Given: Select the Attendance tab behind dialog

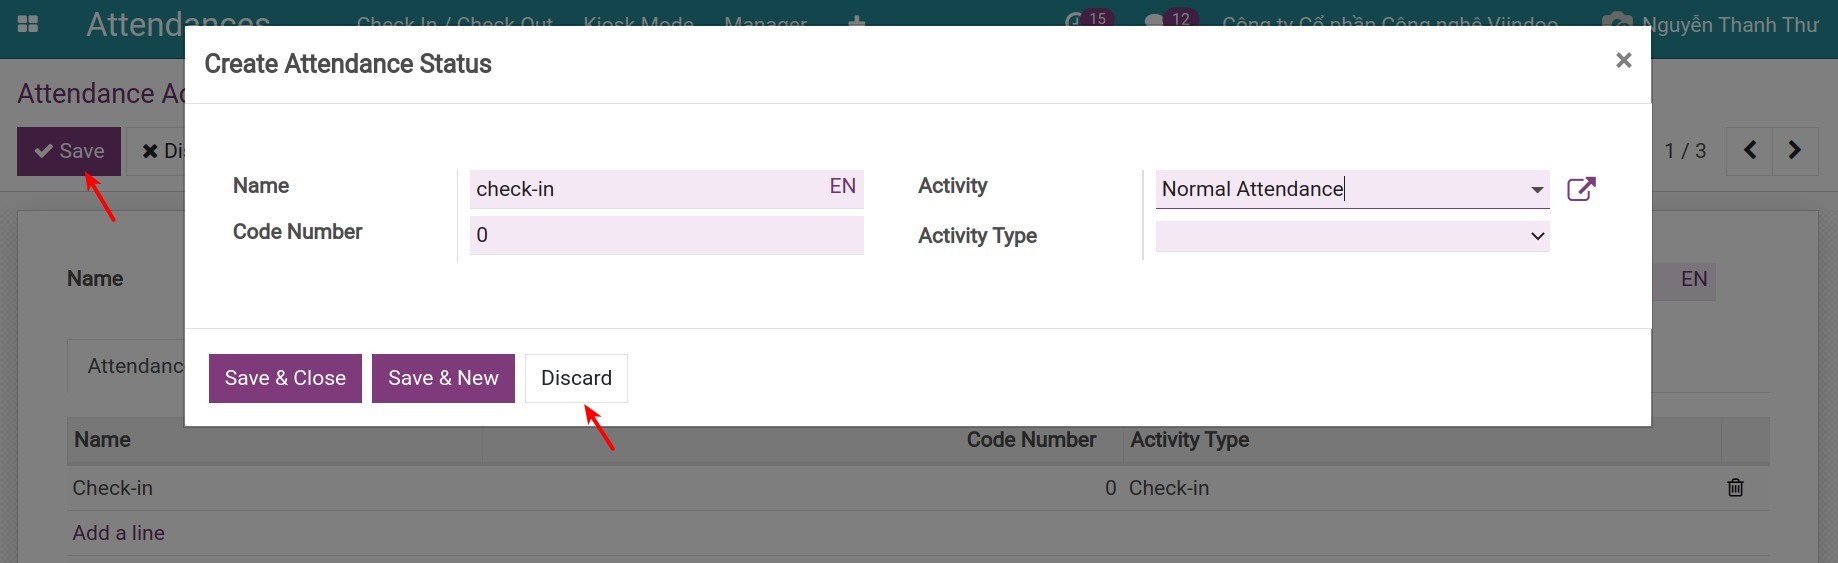Looking at the screenshot, I should coord(127,366).
